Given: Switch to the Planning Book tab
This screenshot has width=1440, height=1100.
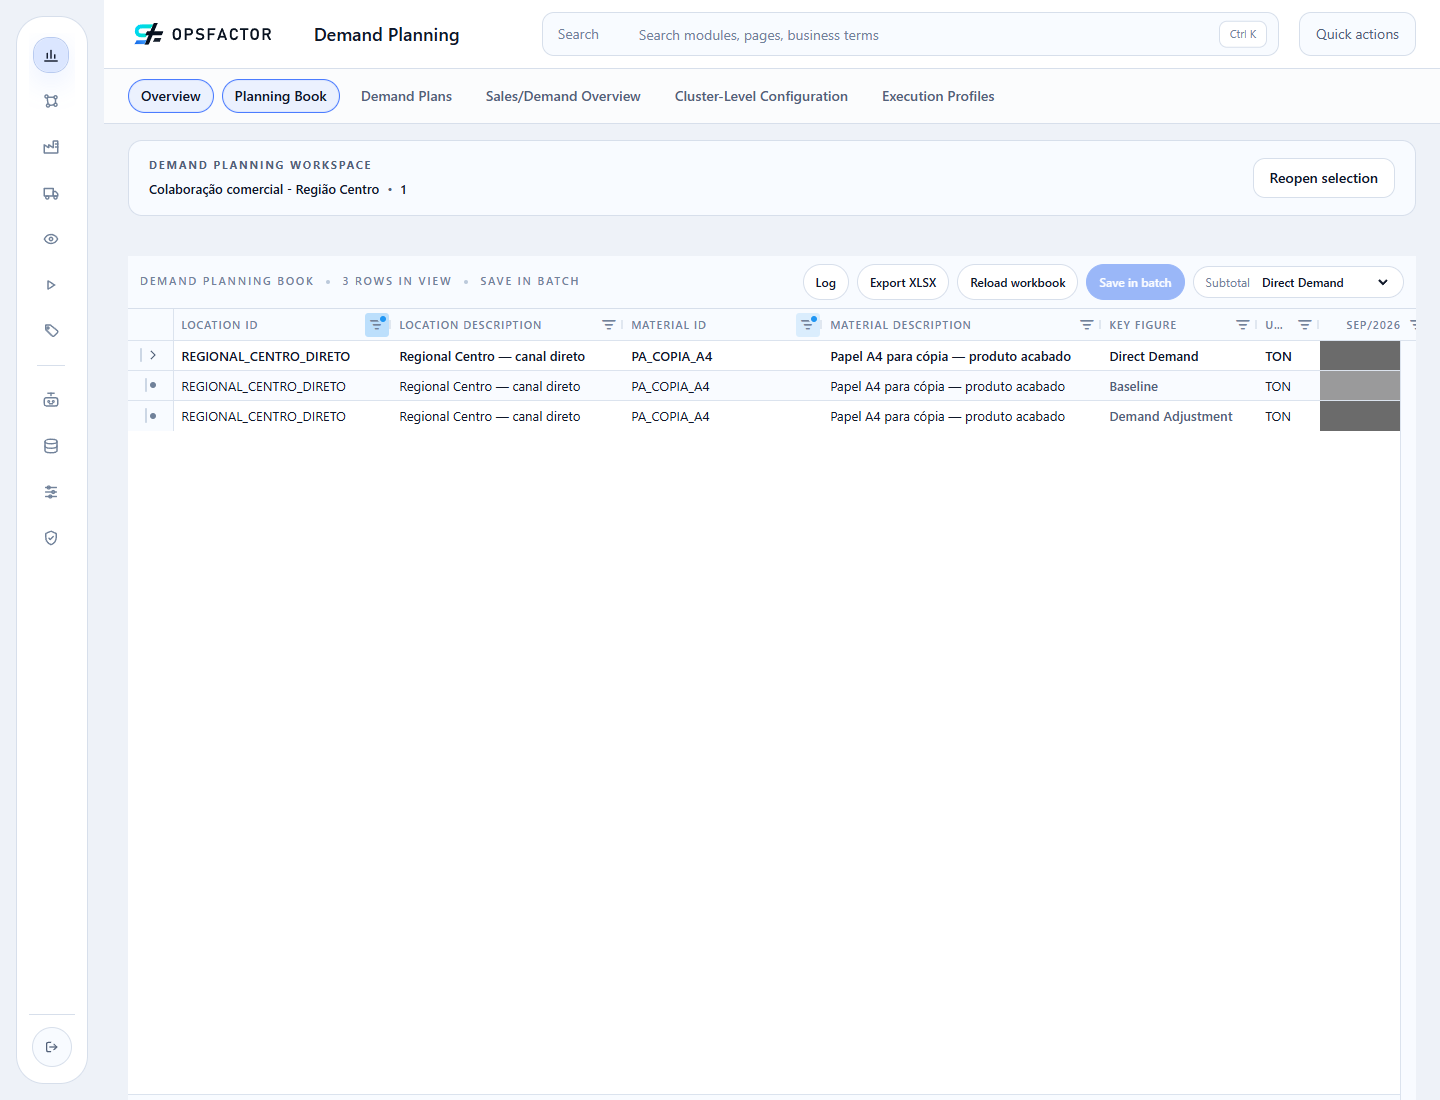Looking at the screenshot, I should click(281, 96).
